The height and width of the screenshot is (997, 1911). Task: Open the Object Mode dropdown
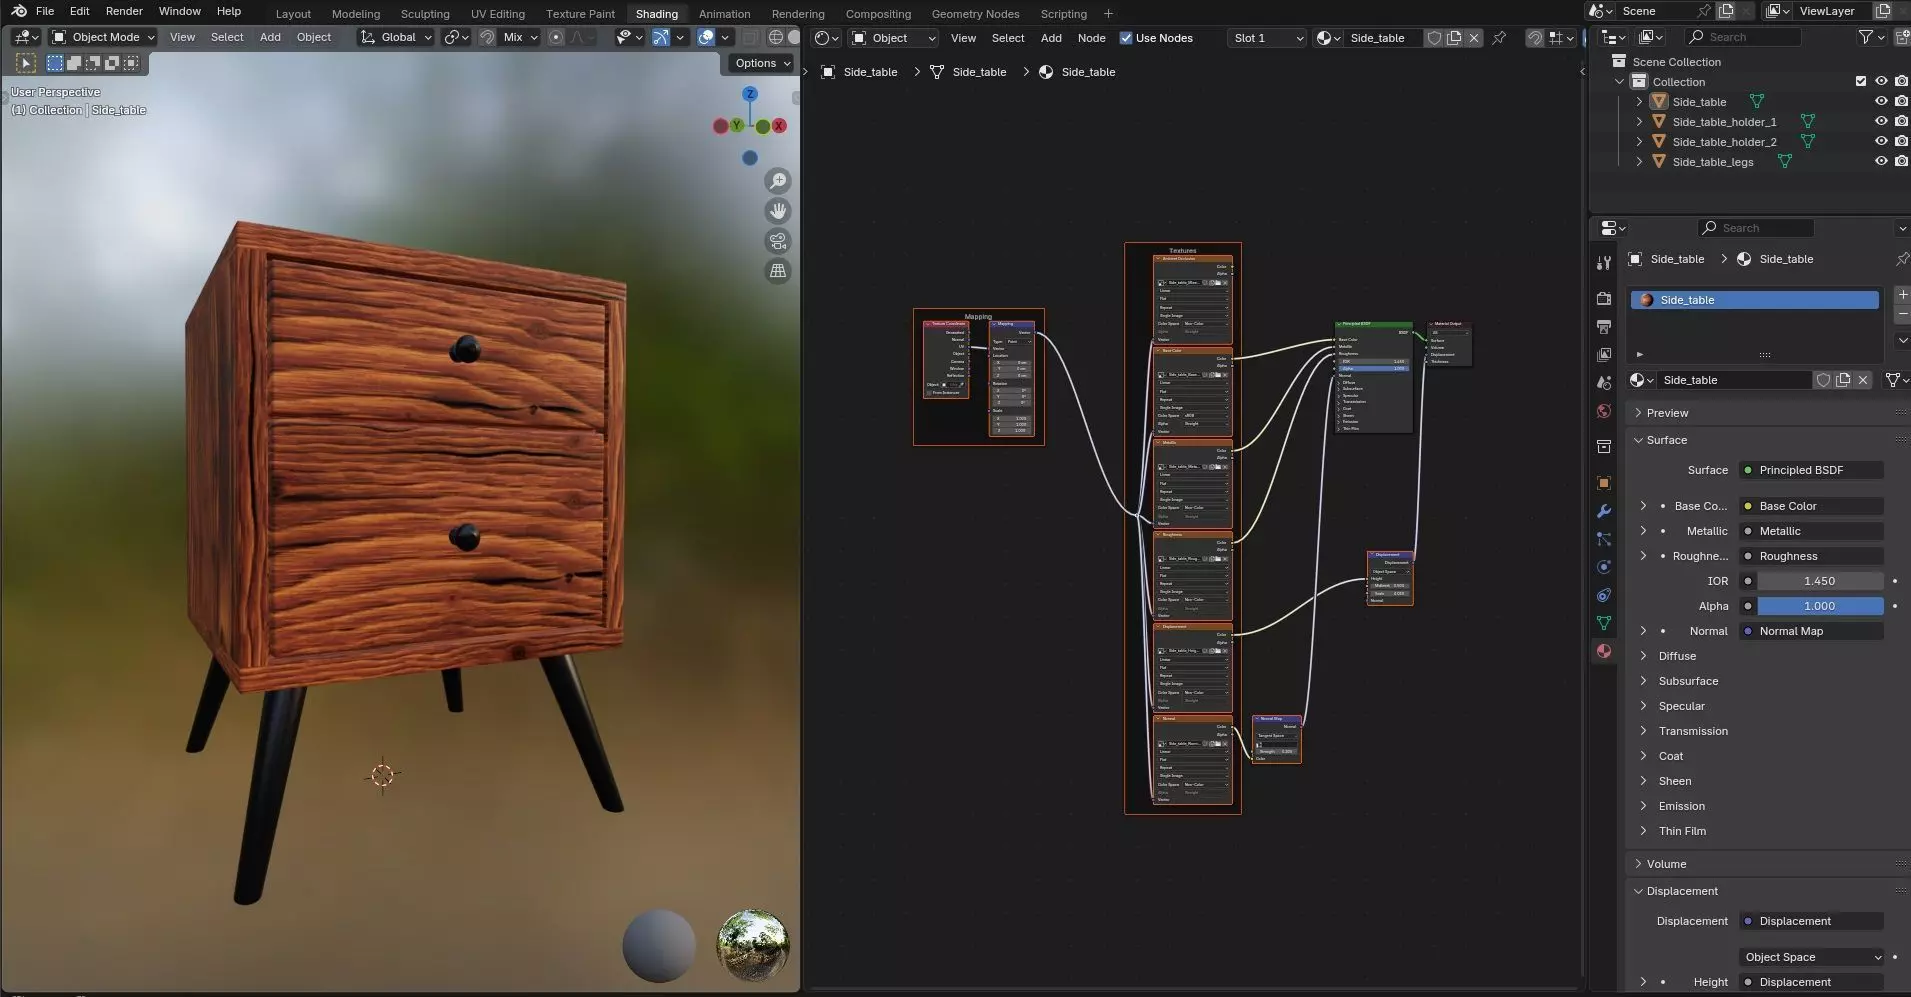(x=104, y=37)
